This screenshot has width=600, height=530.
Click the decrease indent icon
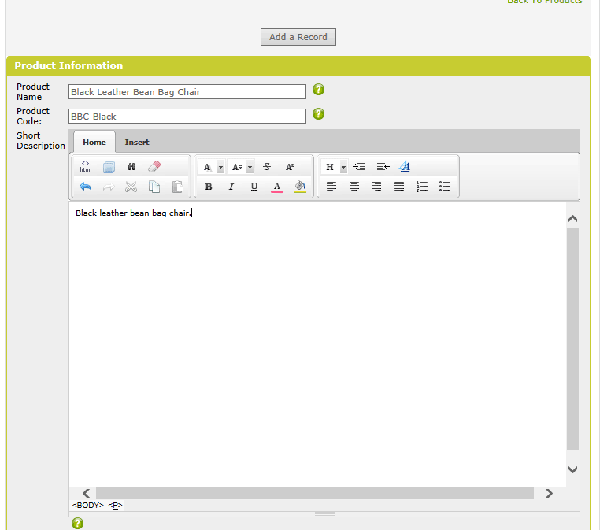(359, 167)
